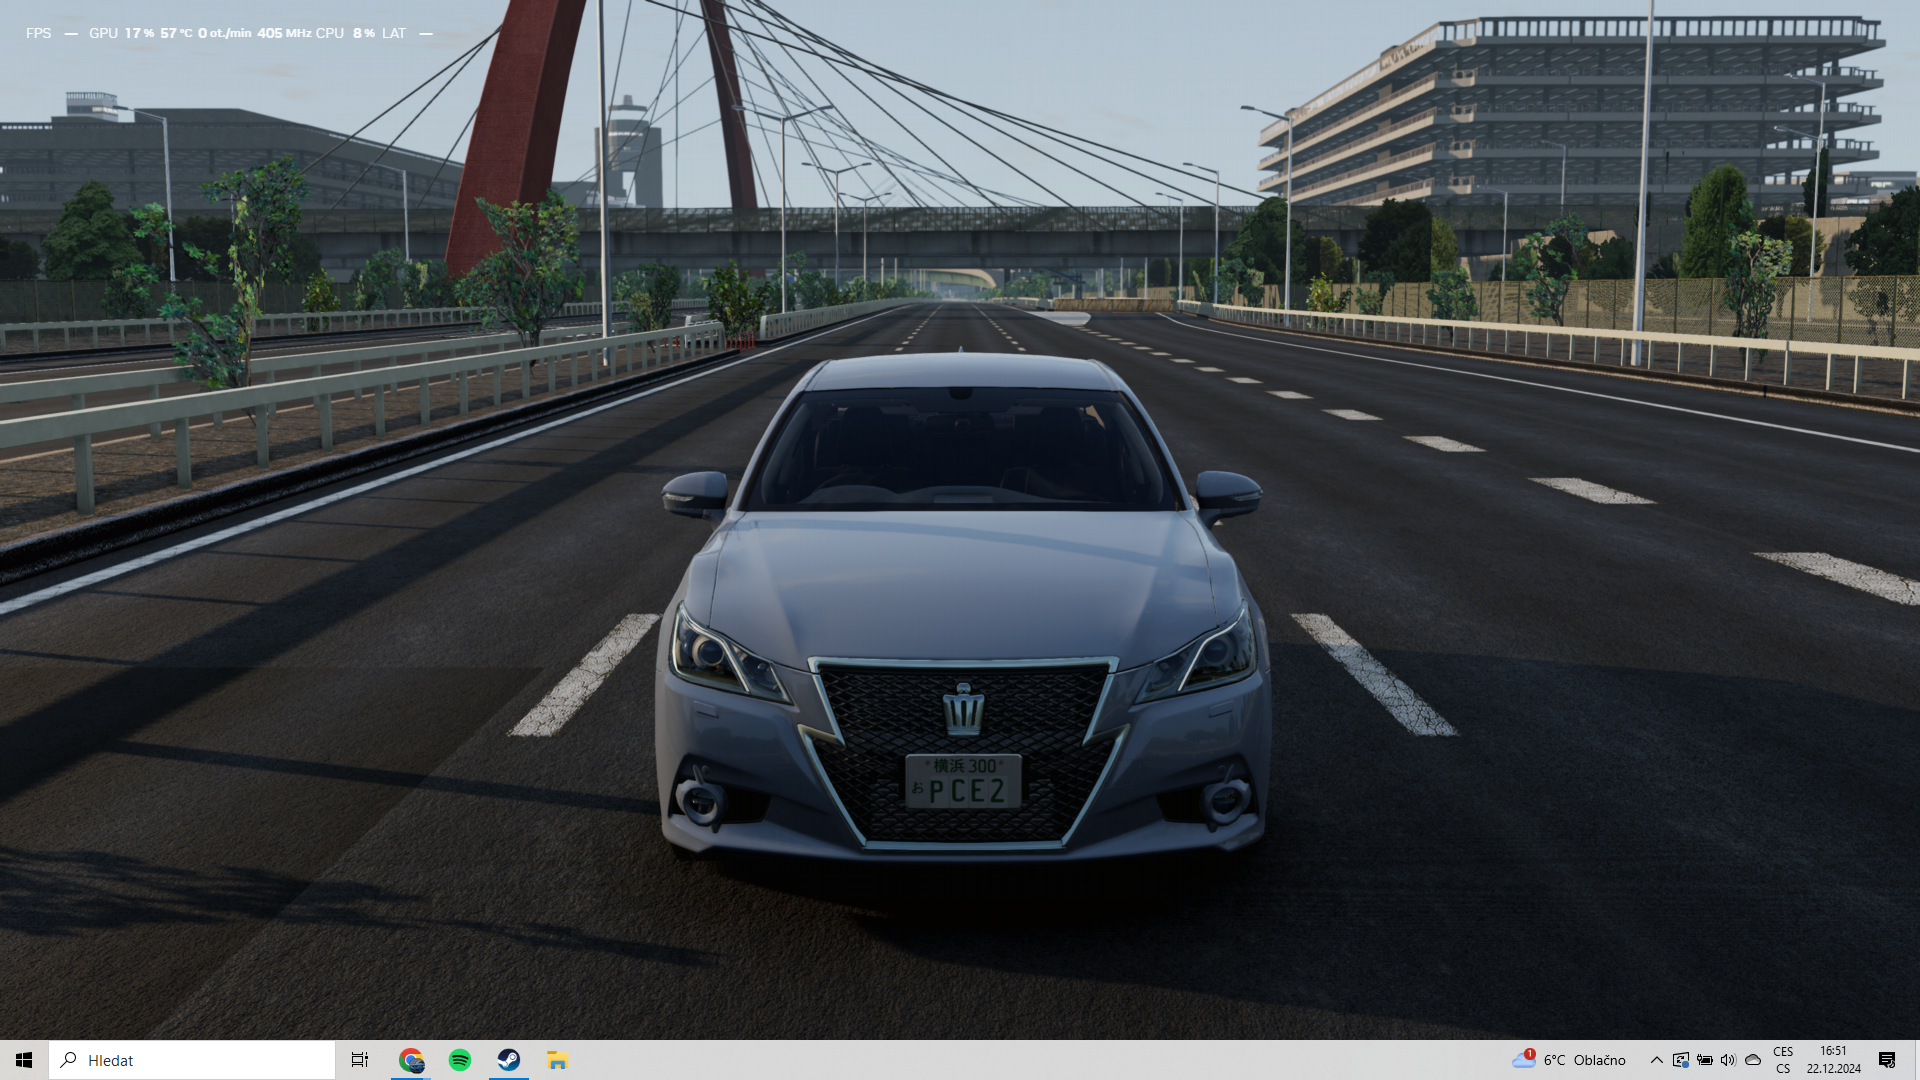This screenshot has height=1080, width=1920.
Task: Open Task View from taskbar
Action: (360, 1060)
